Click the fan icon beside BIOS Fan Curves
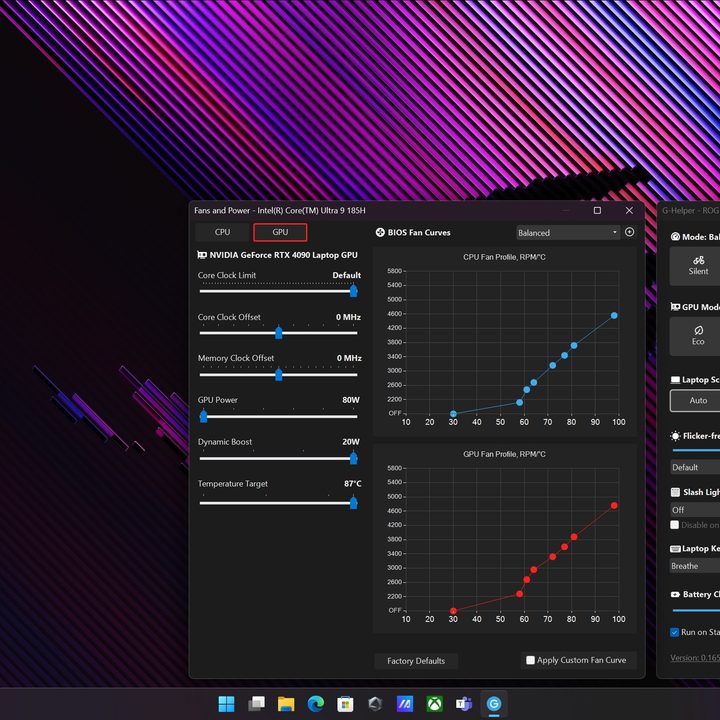Screen dimensions: 720x720 380,232
